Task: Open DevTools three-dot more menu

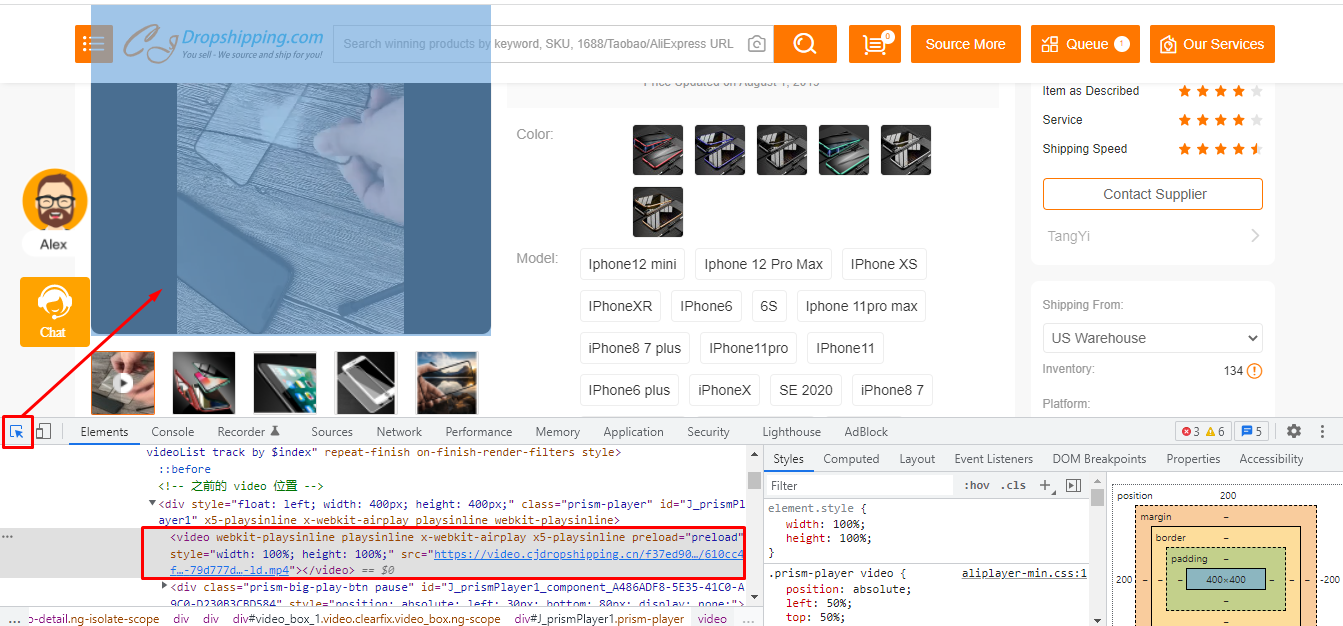Action: coord(1322,432)
